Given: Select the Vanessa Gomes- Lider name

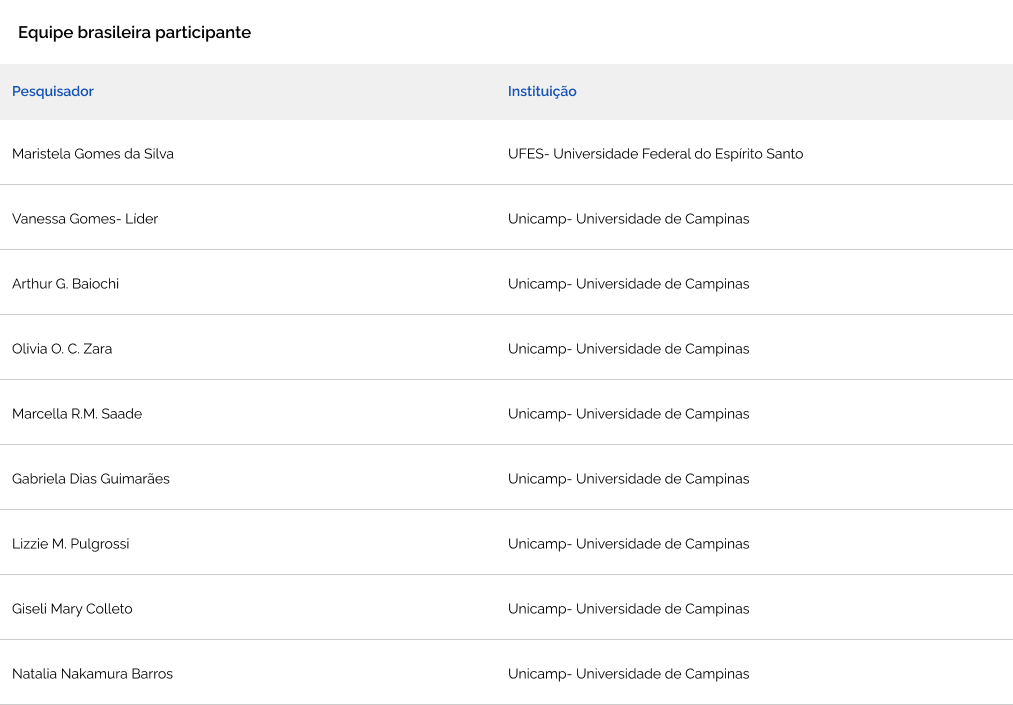Looking at the screenshot, I should pos(85,219).
